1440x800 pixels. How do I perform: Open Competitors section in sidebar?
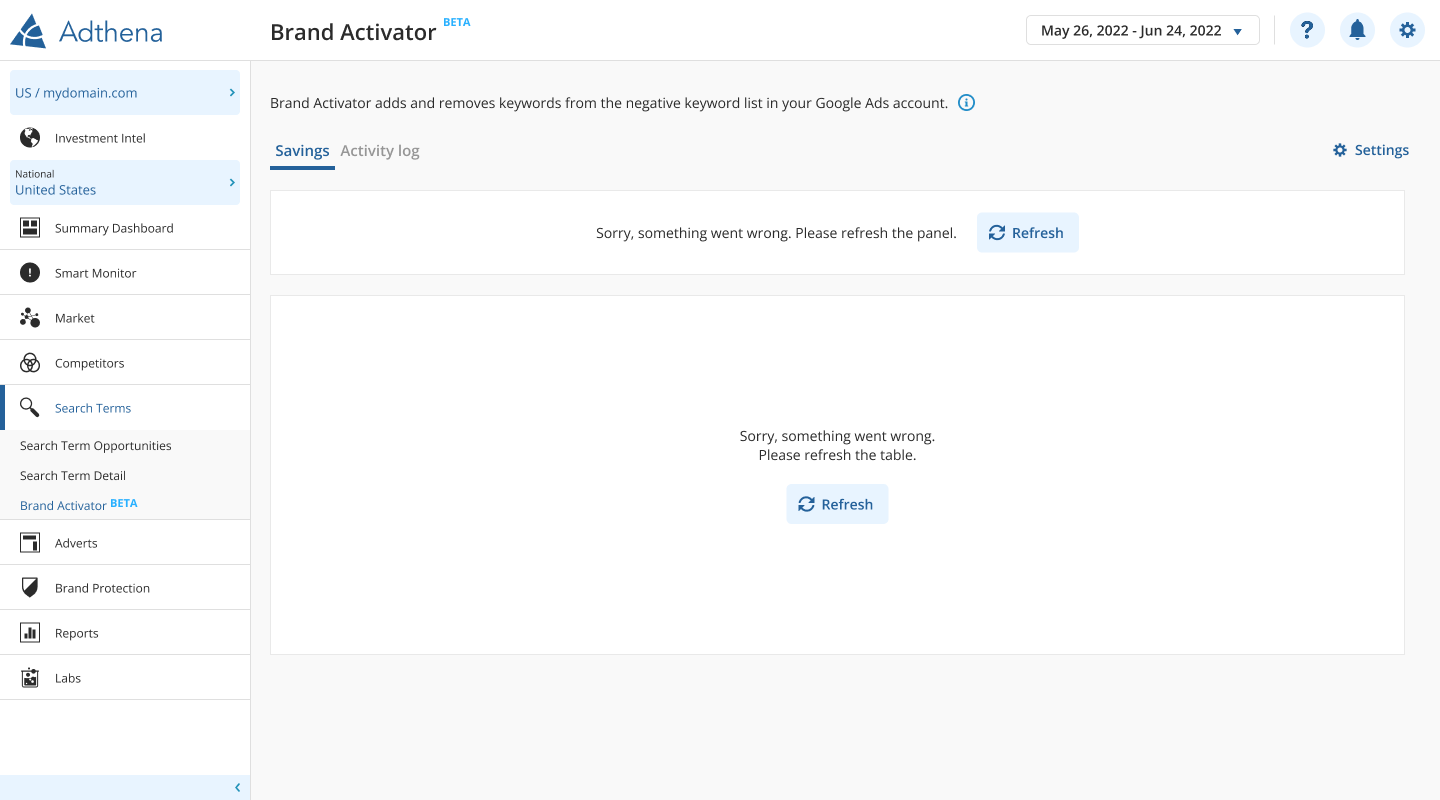89,363
